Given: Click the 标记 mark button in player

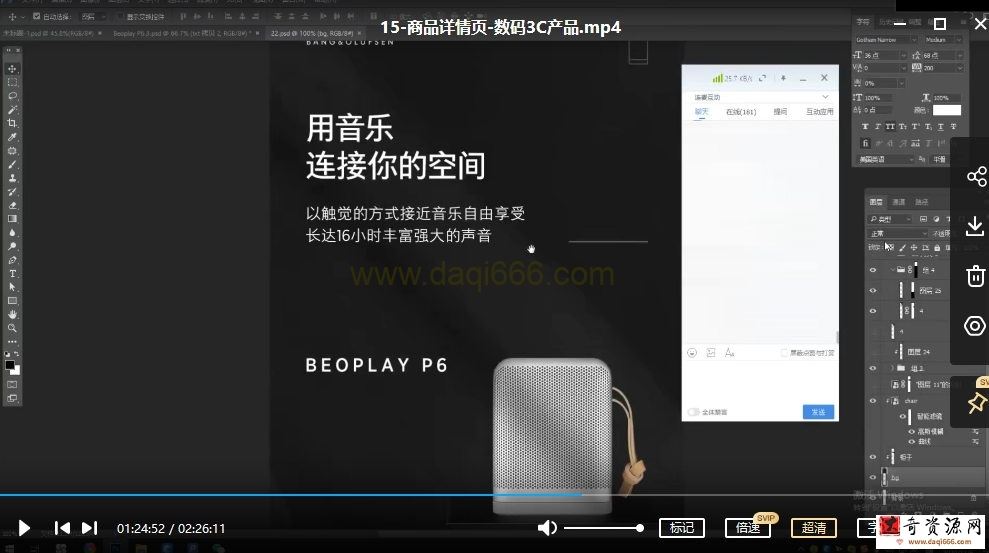Looking at the screenshot, I should (x=682, y=528).
